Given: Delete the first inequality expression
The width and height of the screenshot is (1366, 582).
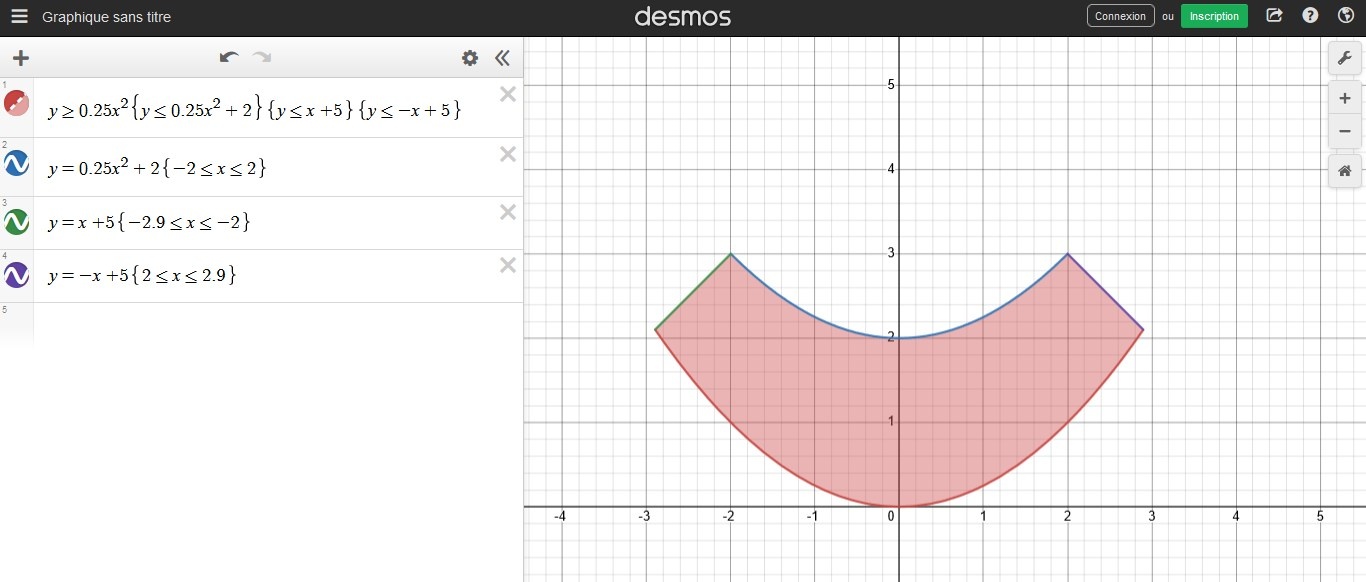Looking at the screenshot, I should [507, 95].
